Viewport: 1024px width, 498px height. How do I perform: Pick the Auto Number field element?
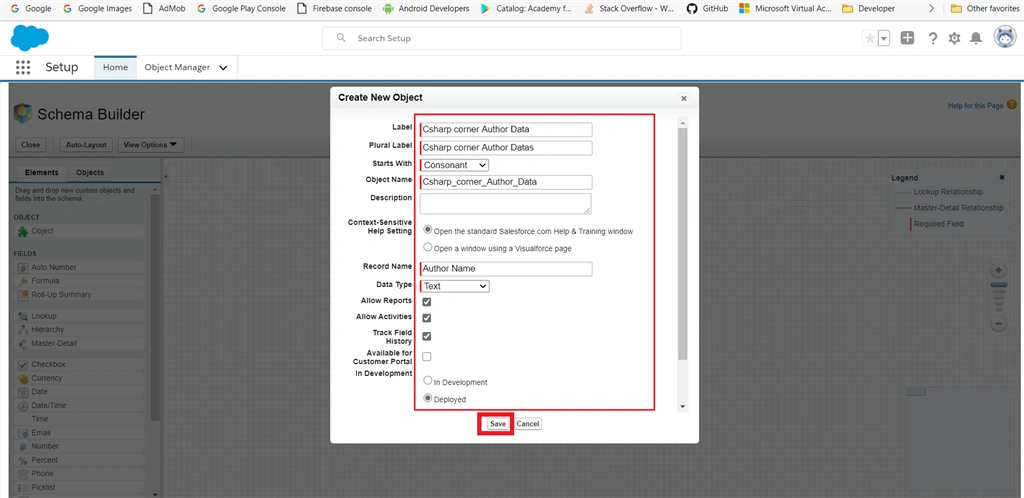point(79,267)
